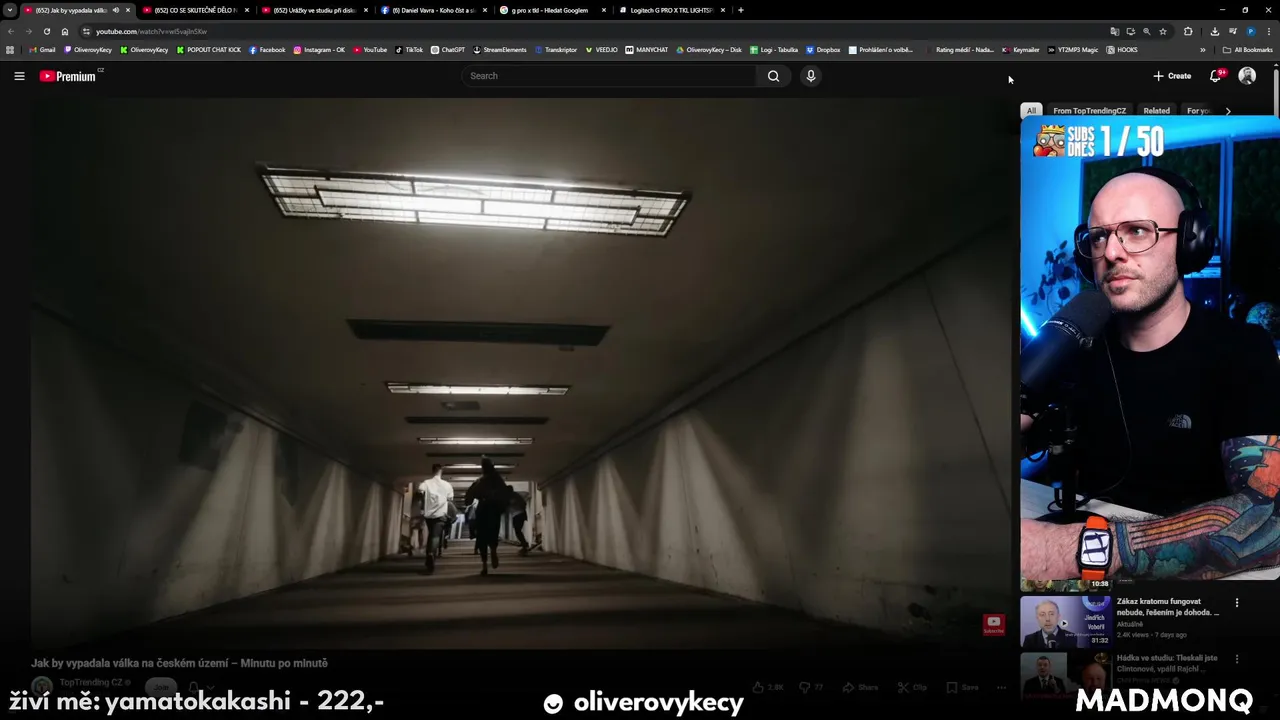Click the youtube.com address bar
The image size is (1280, 720).
(600, 31)
